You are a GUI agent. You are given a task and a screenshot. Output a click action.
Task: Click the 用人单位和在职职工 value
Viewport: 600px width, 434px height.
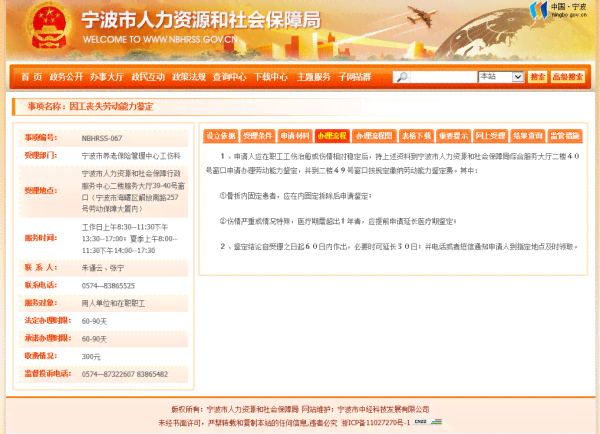(x=113, y=303)
